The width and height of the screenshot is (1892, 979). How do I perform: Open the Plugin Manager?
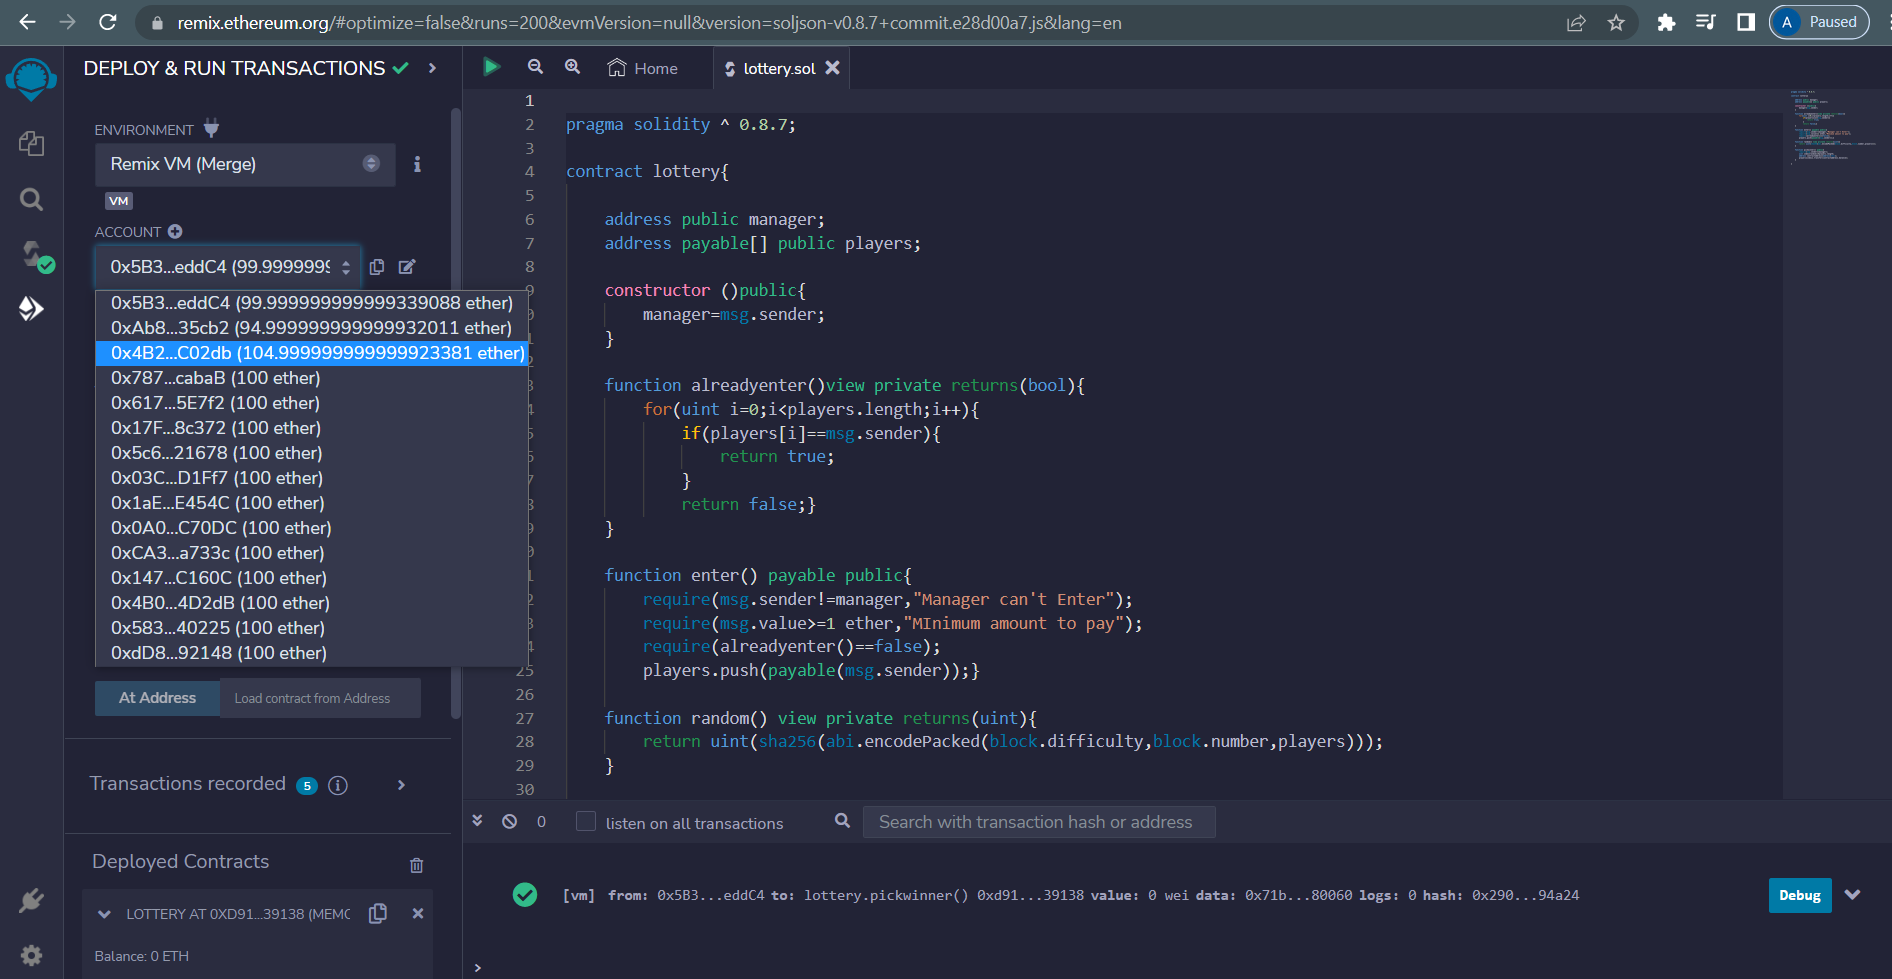[31, 899]
